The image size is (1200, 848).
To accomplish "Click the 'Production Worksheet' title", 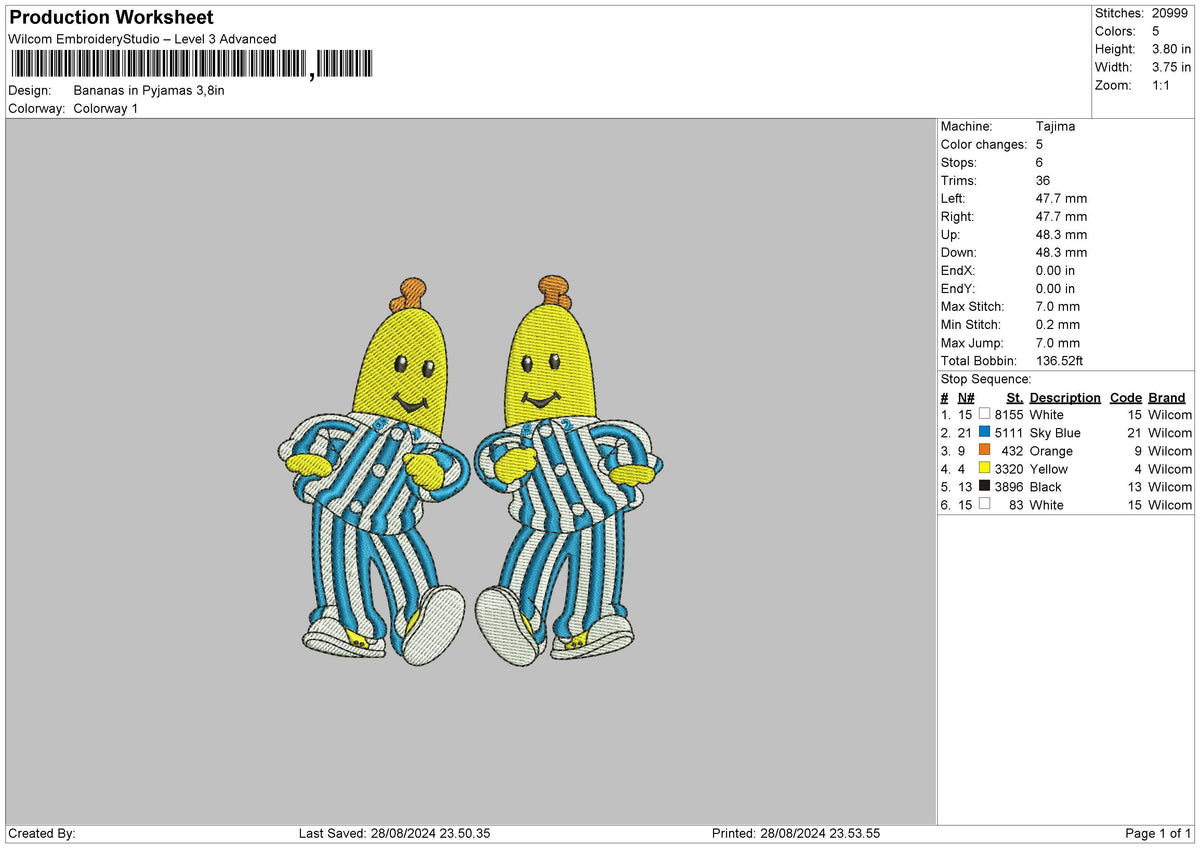I will click(112, 17).
